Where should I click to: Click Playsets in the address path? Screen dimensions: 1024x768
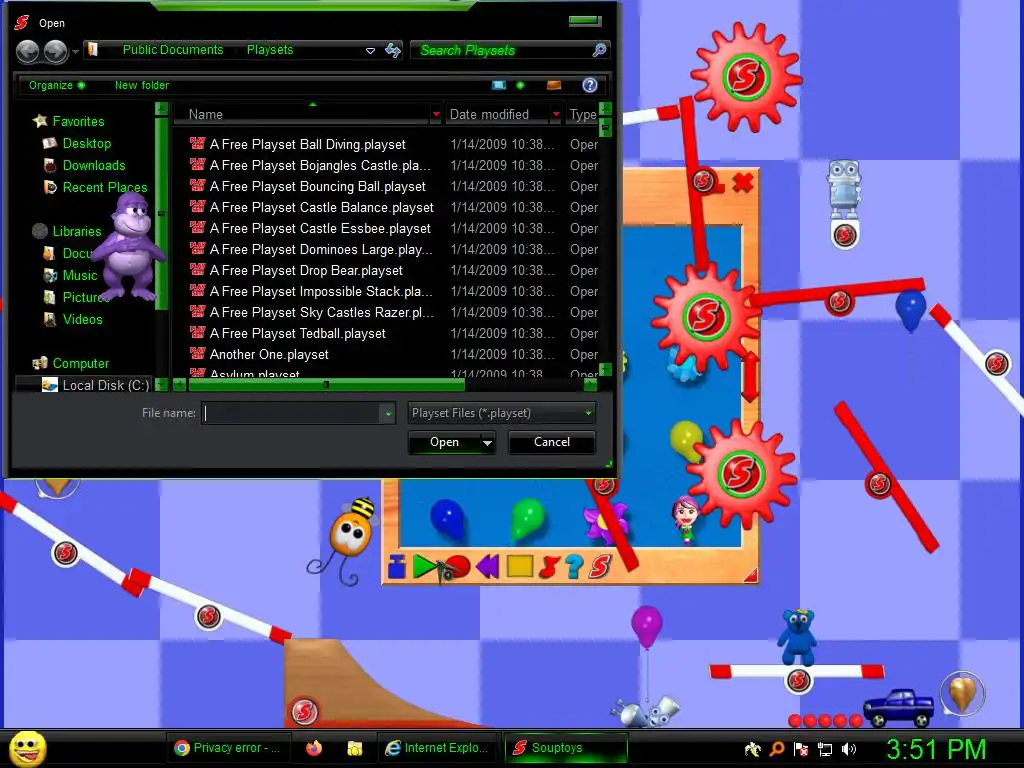[x=270, y=50]
